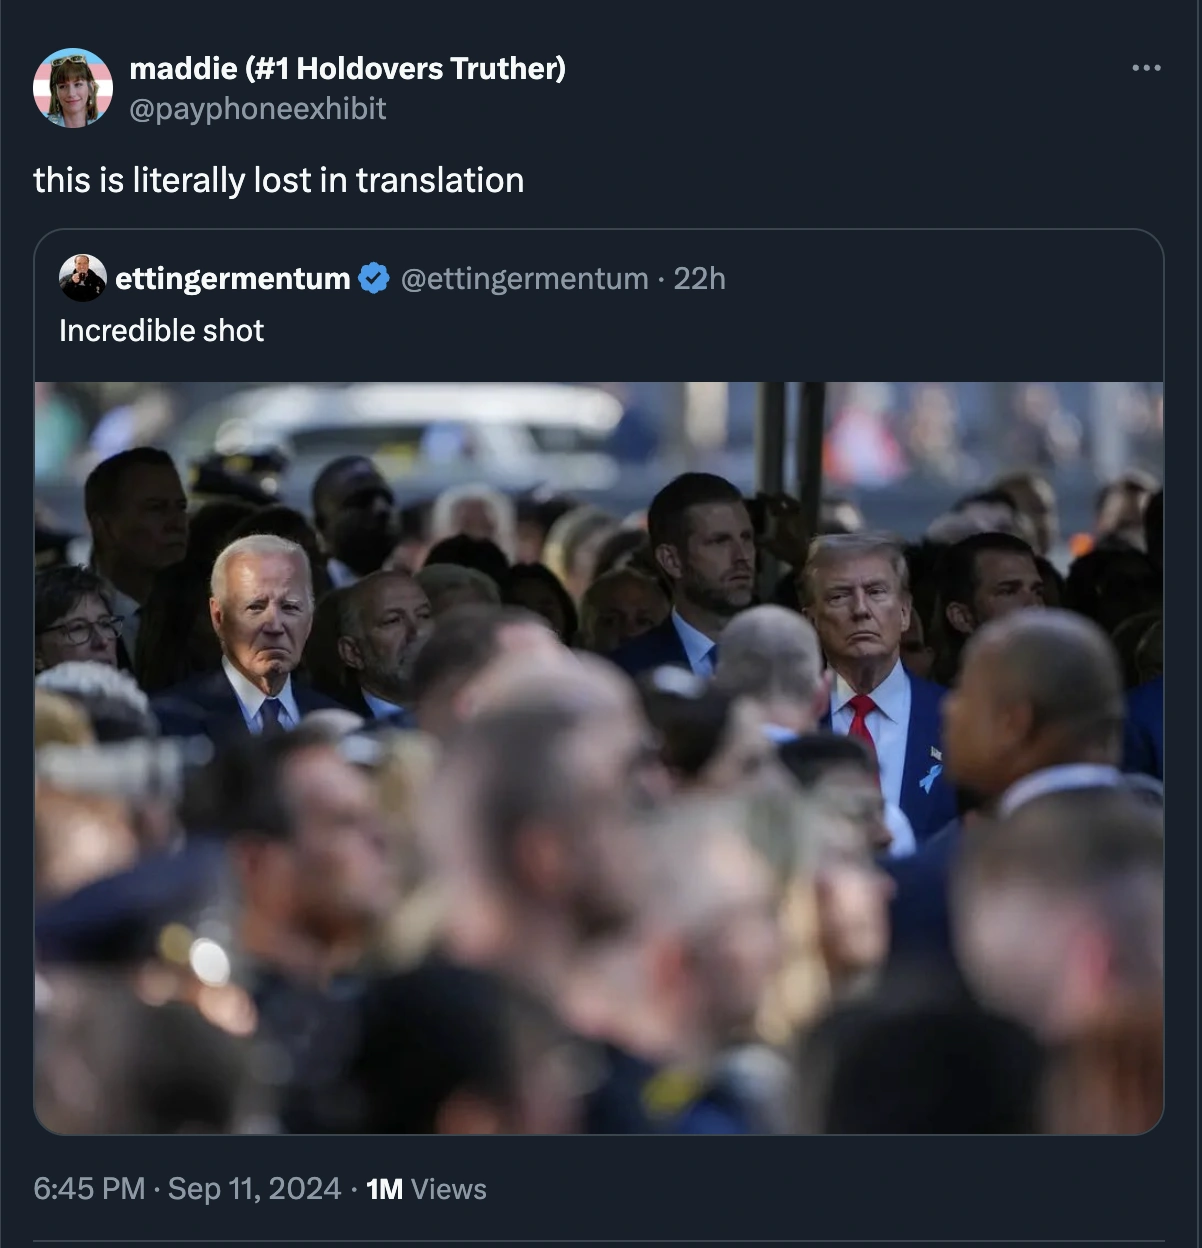Click the blue verified checkmark badge
1202x1248 pixels.
pyautogui.click(x=374, y=278)
